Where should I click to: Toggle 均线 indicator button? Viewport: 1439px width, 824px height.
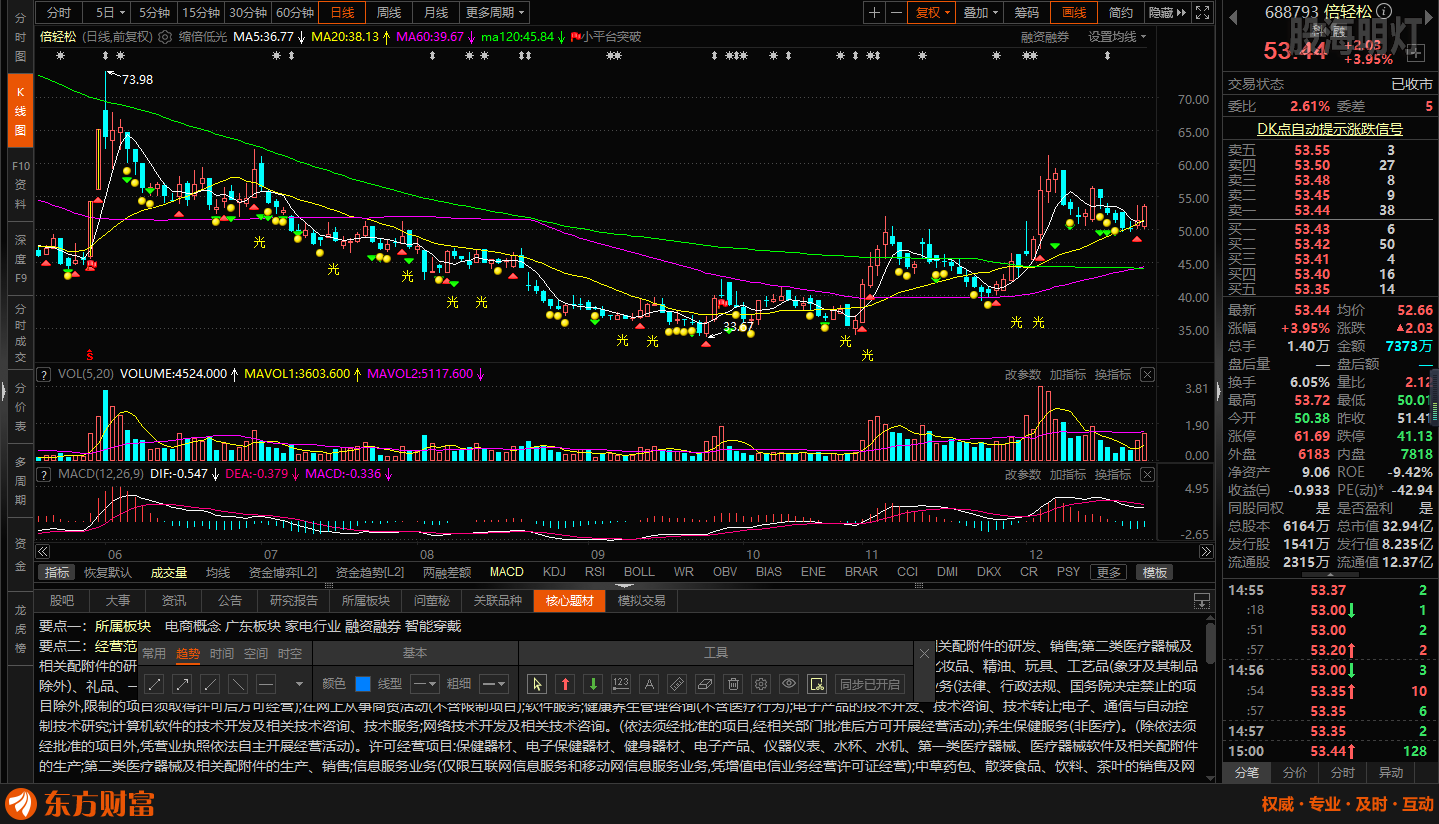coord(218,572)
